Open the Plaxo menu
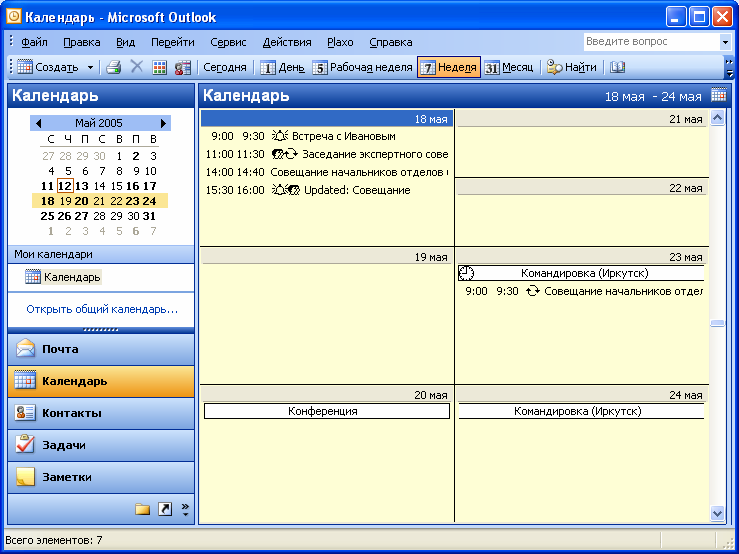Image resolution: width=739 pixels, height=554 pixels. [x=340, y=42]
